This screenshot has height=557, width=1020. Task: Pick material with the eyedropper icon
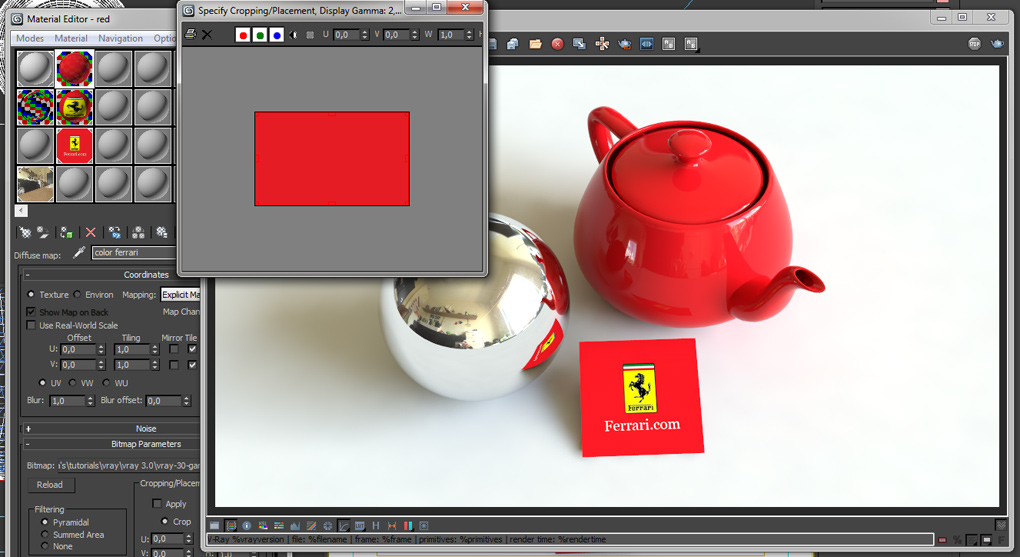pyautogui.click(x=79, y=253)
